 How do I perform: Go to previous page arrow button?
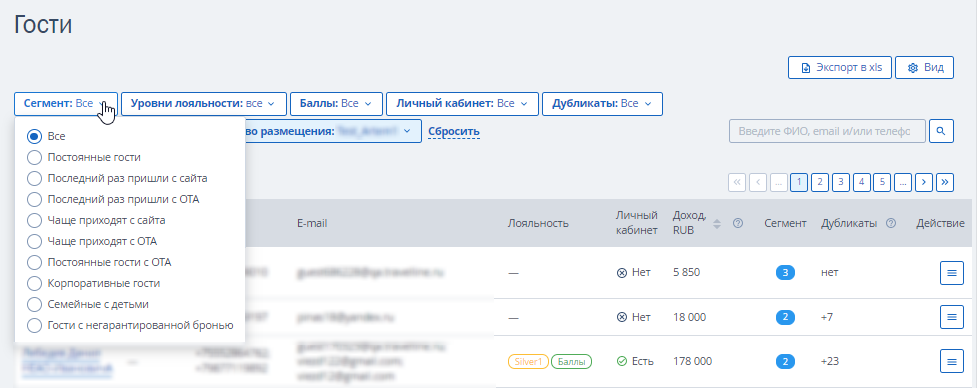[758, 182]
